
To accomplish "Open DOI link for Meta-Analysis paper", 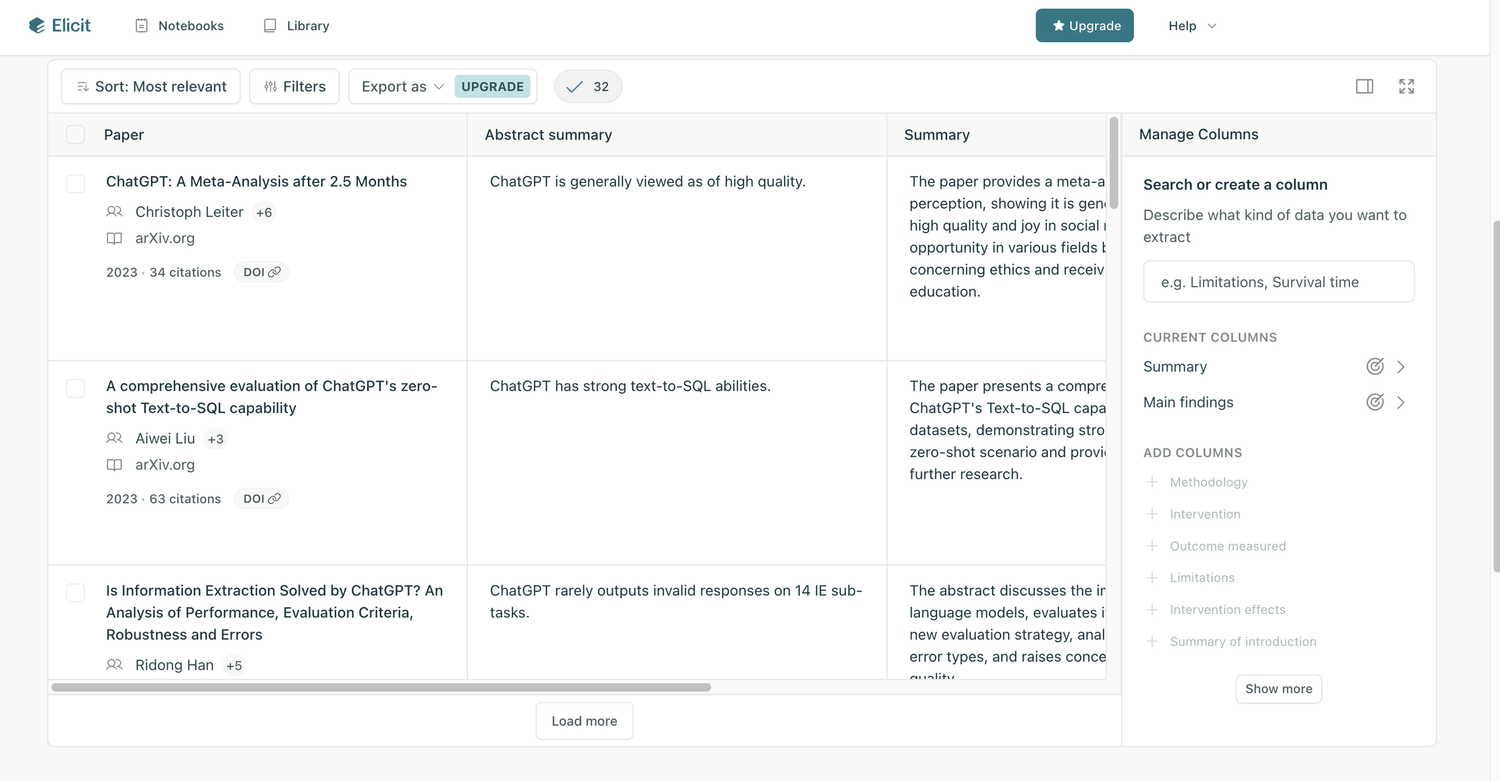I will [262, 272].
